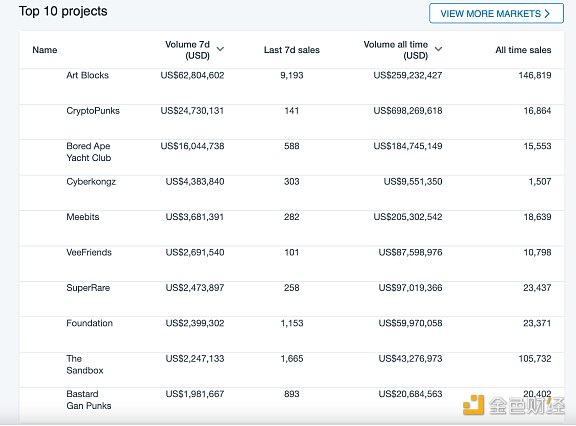
Task: Click all time sales 146,819
Action: [535, 75]
